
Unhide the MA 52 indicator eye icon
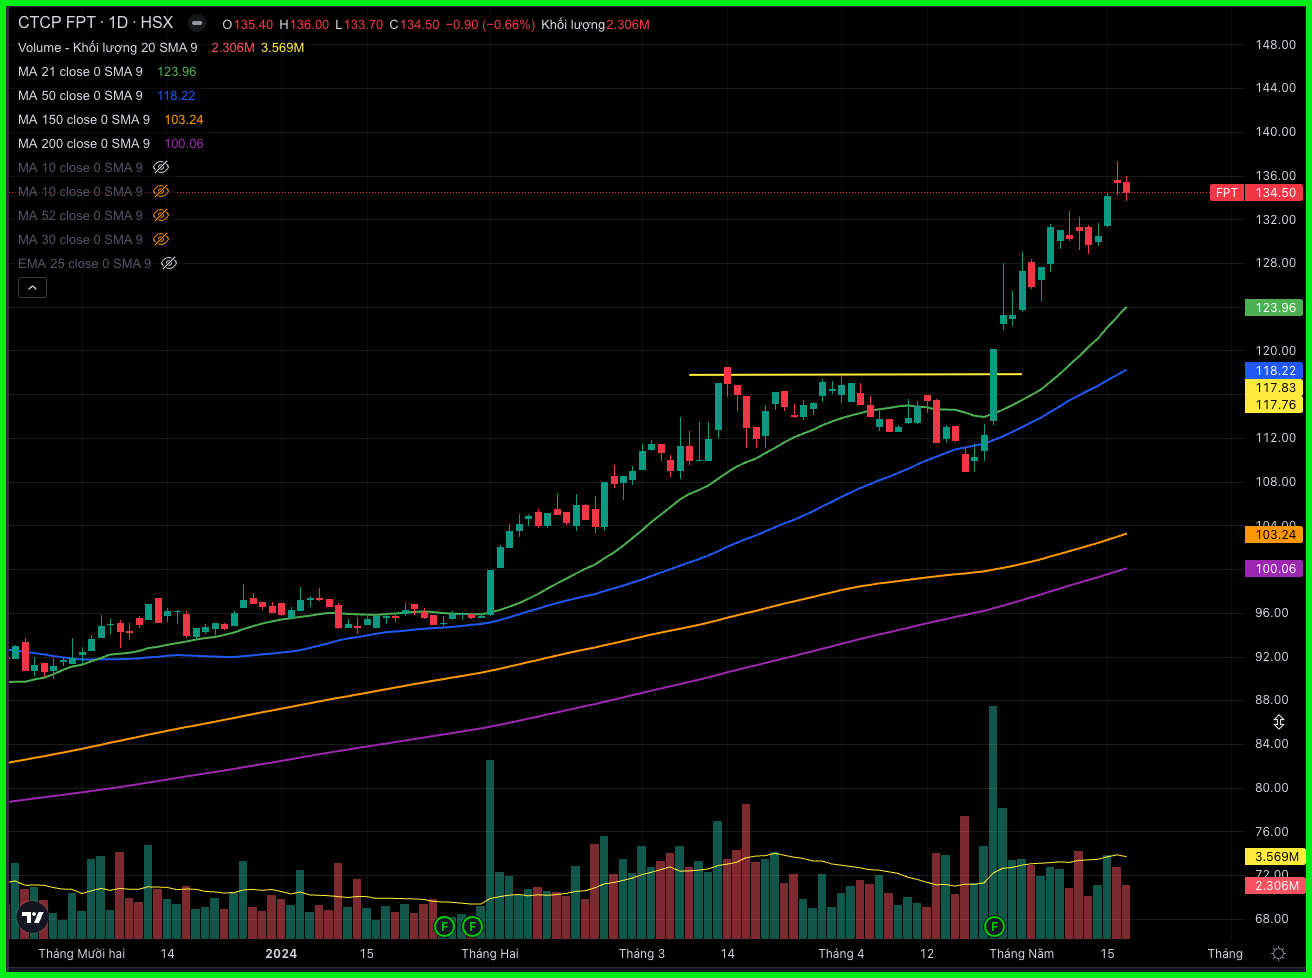coord(161,216)
